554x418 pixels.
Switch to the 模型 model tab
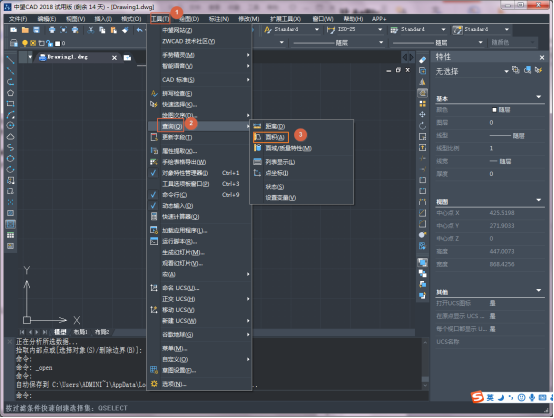pos(60,332)
